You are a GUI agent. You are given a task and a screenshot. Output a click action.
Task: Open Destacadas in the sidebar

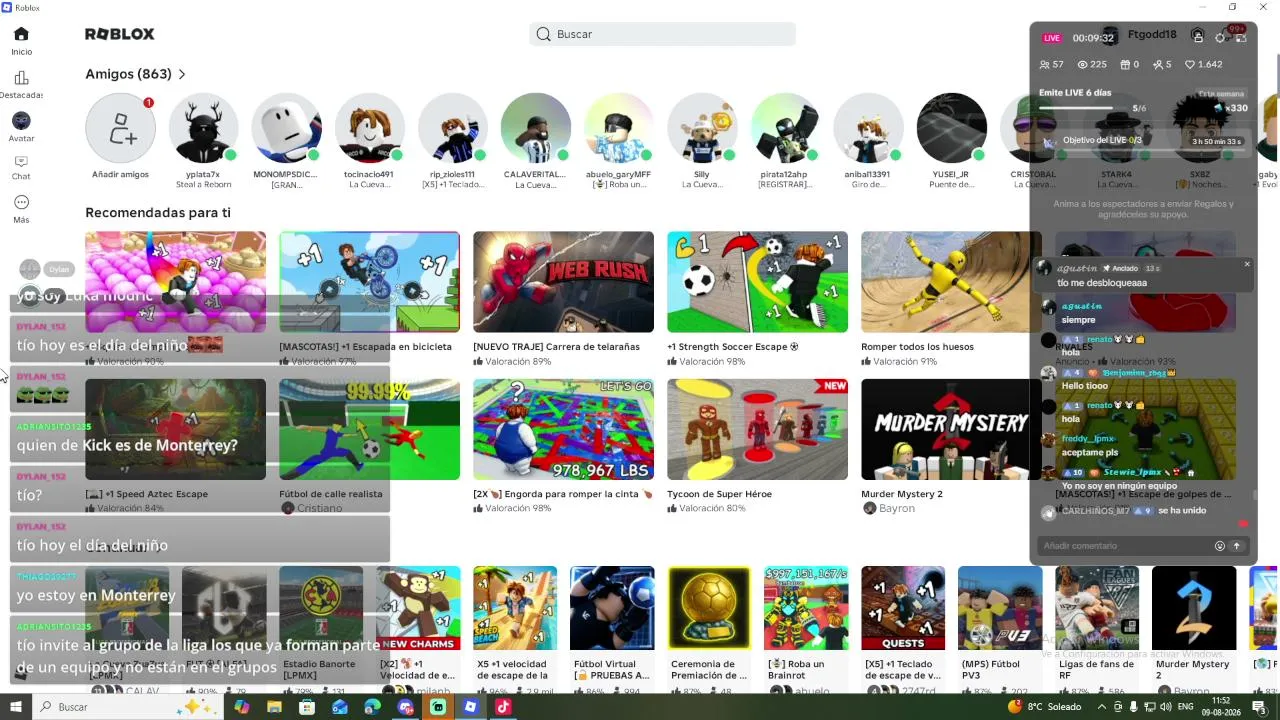(21, 85)
